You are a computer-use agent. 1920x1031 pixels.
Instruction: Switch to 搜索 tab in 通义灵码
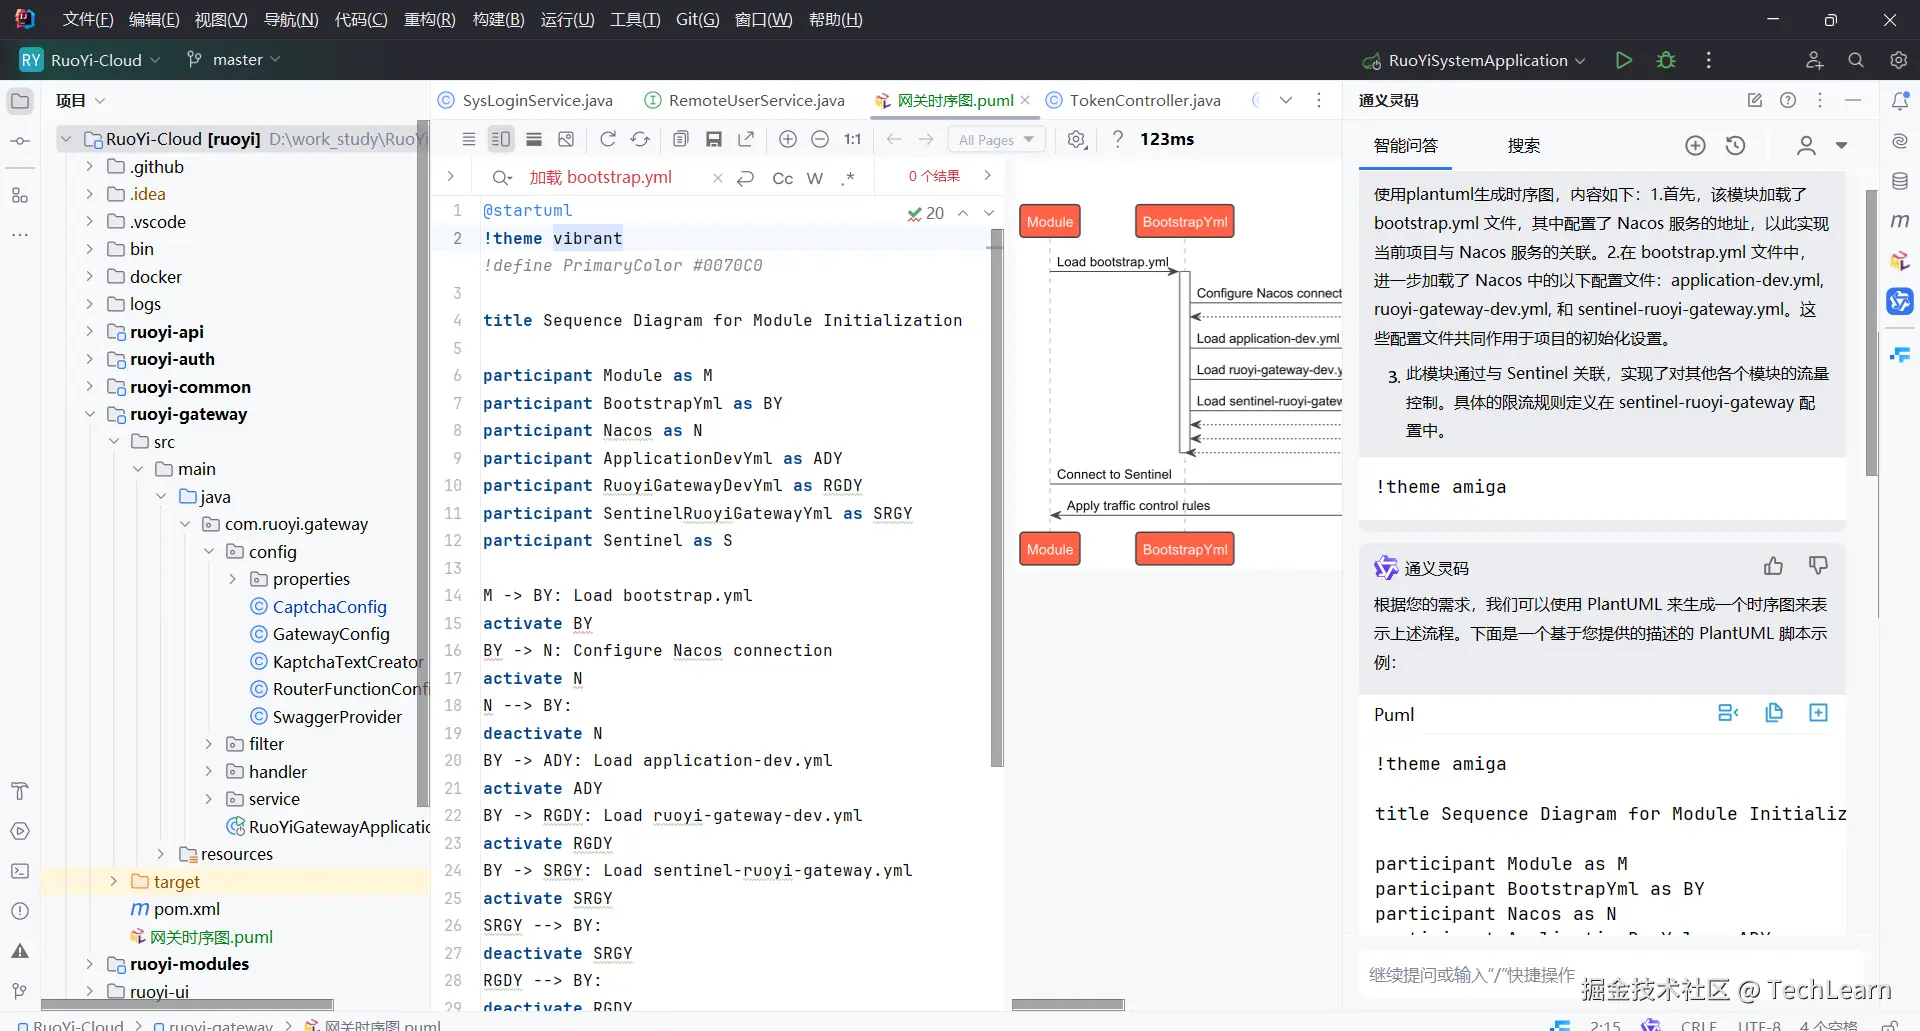1523,146
